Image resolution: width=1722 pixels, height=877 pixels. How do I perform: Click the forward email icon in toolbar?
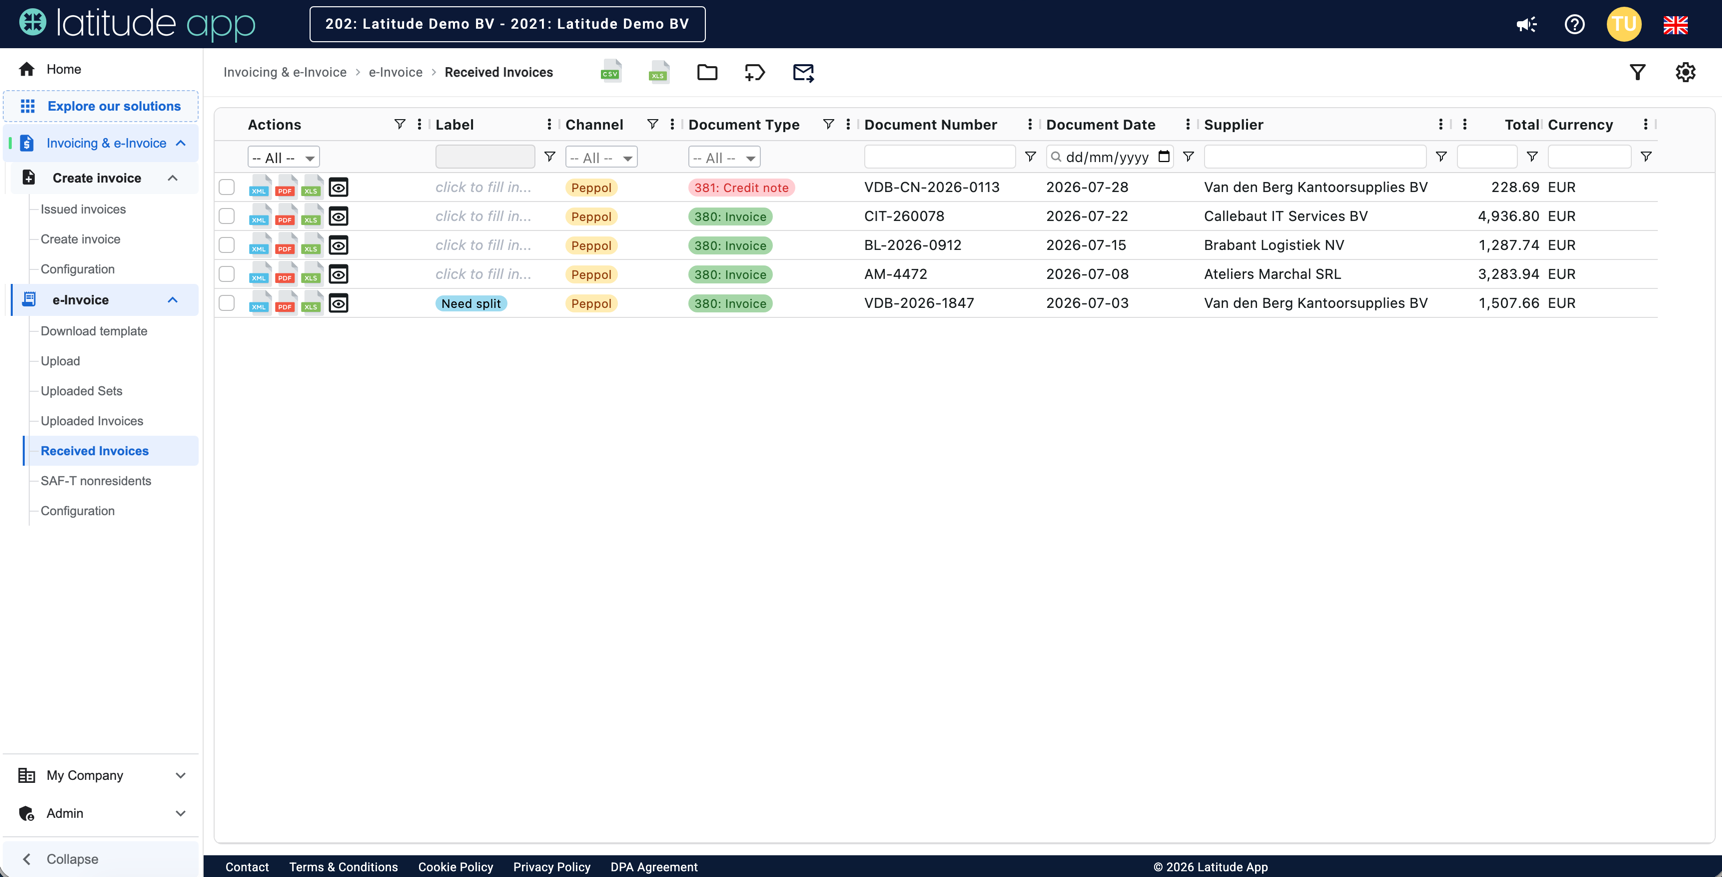click(803, 72)
